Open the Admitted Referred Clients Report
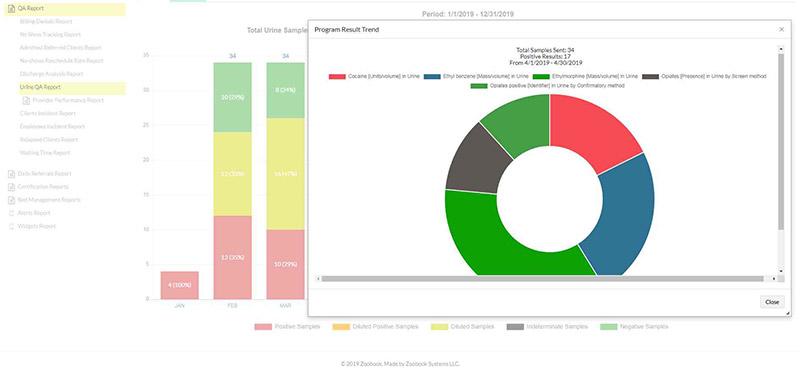The width and height of the screenshot is (800, 368). click(60, 48)
